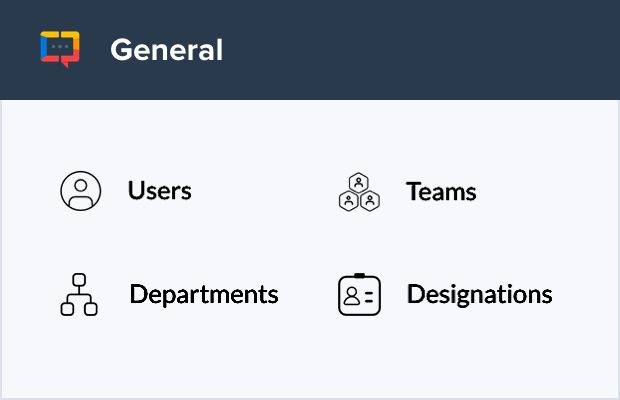Hit the name card icon beside Designations
The height and width of the screenshot is (400, 620).
(359, 294)
